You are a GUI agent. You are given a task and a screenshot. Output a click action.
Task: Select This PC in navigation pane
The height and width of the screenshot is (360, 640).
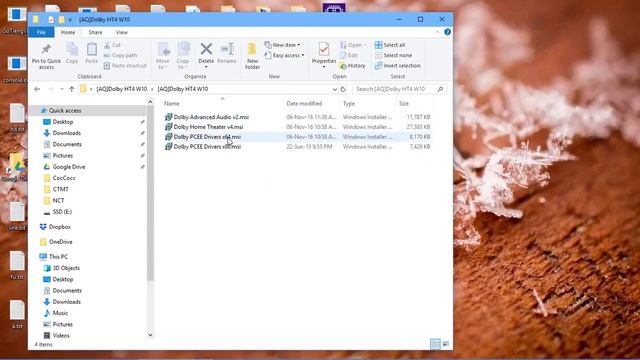[x=58, y=257]
